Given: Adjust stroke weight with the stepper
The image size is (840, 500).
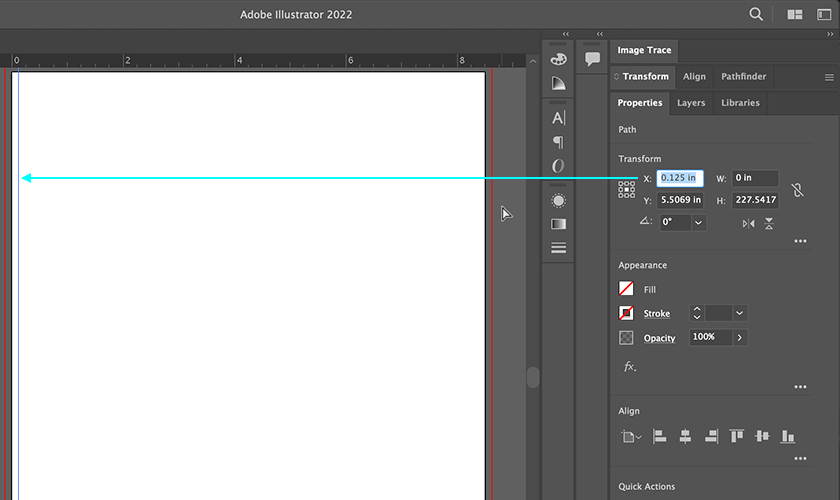Looking at the screenshot, I should point(696,313).
